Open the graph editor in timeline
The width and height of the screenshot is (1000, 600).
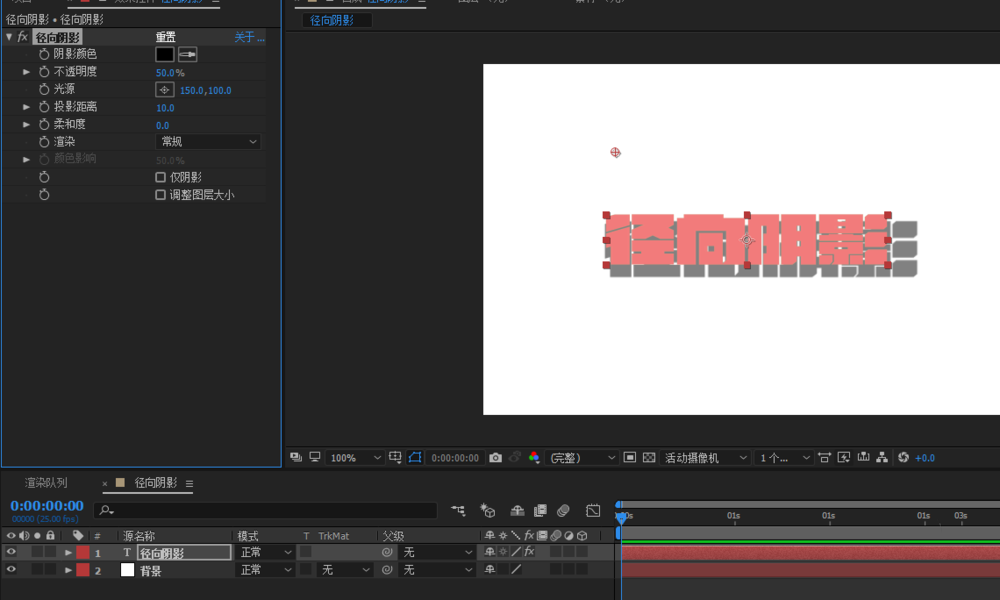coord(593,511)
